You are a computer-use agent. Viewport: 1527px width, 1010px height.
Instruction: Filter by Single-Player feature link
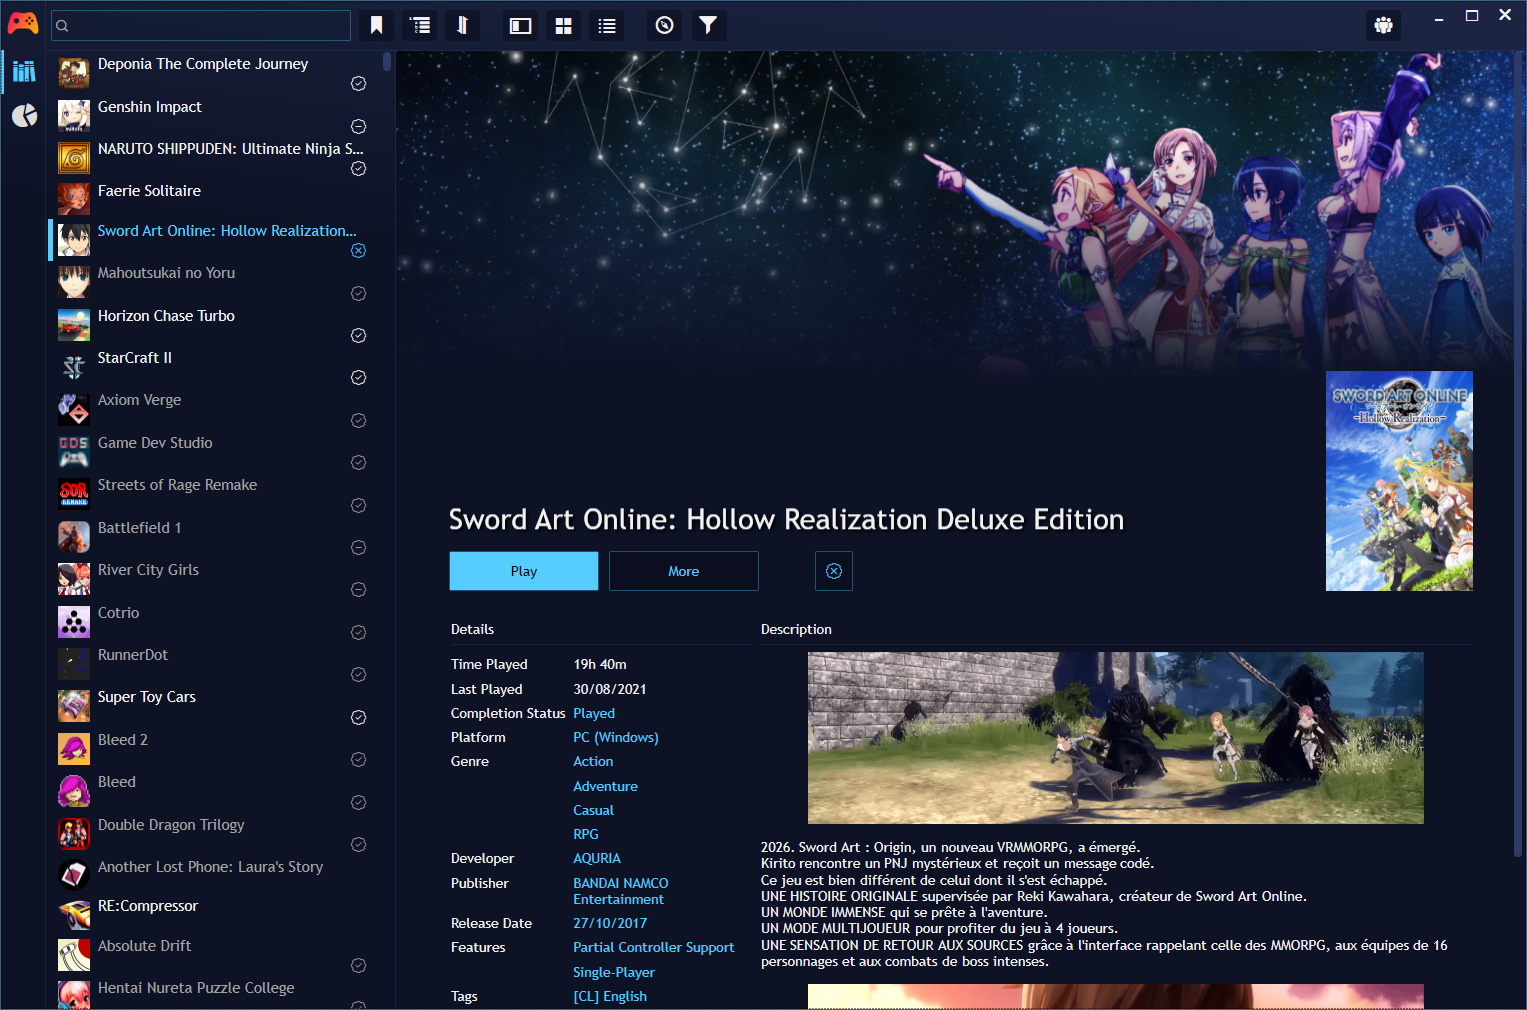(x=614, y=972)
